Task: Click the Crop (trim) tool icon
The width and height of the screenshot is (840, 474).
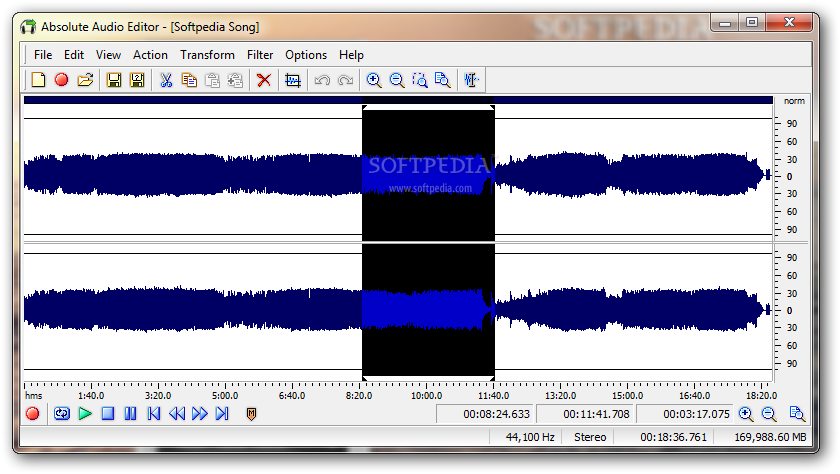Action: click(x=293, y=80)
